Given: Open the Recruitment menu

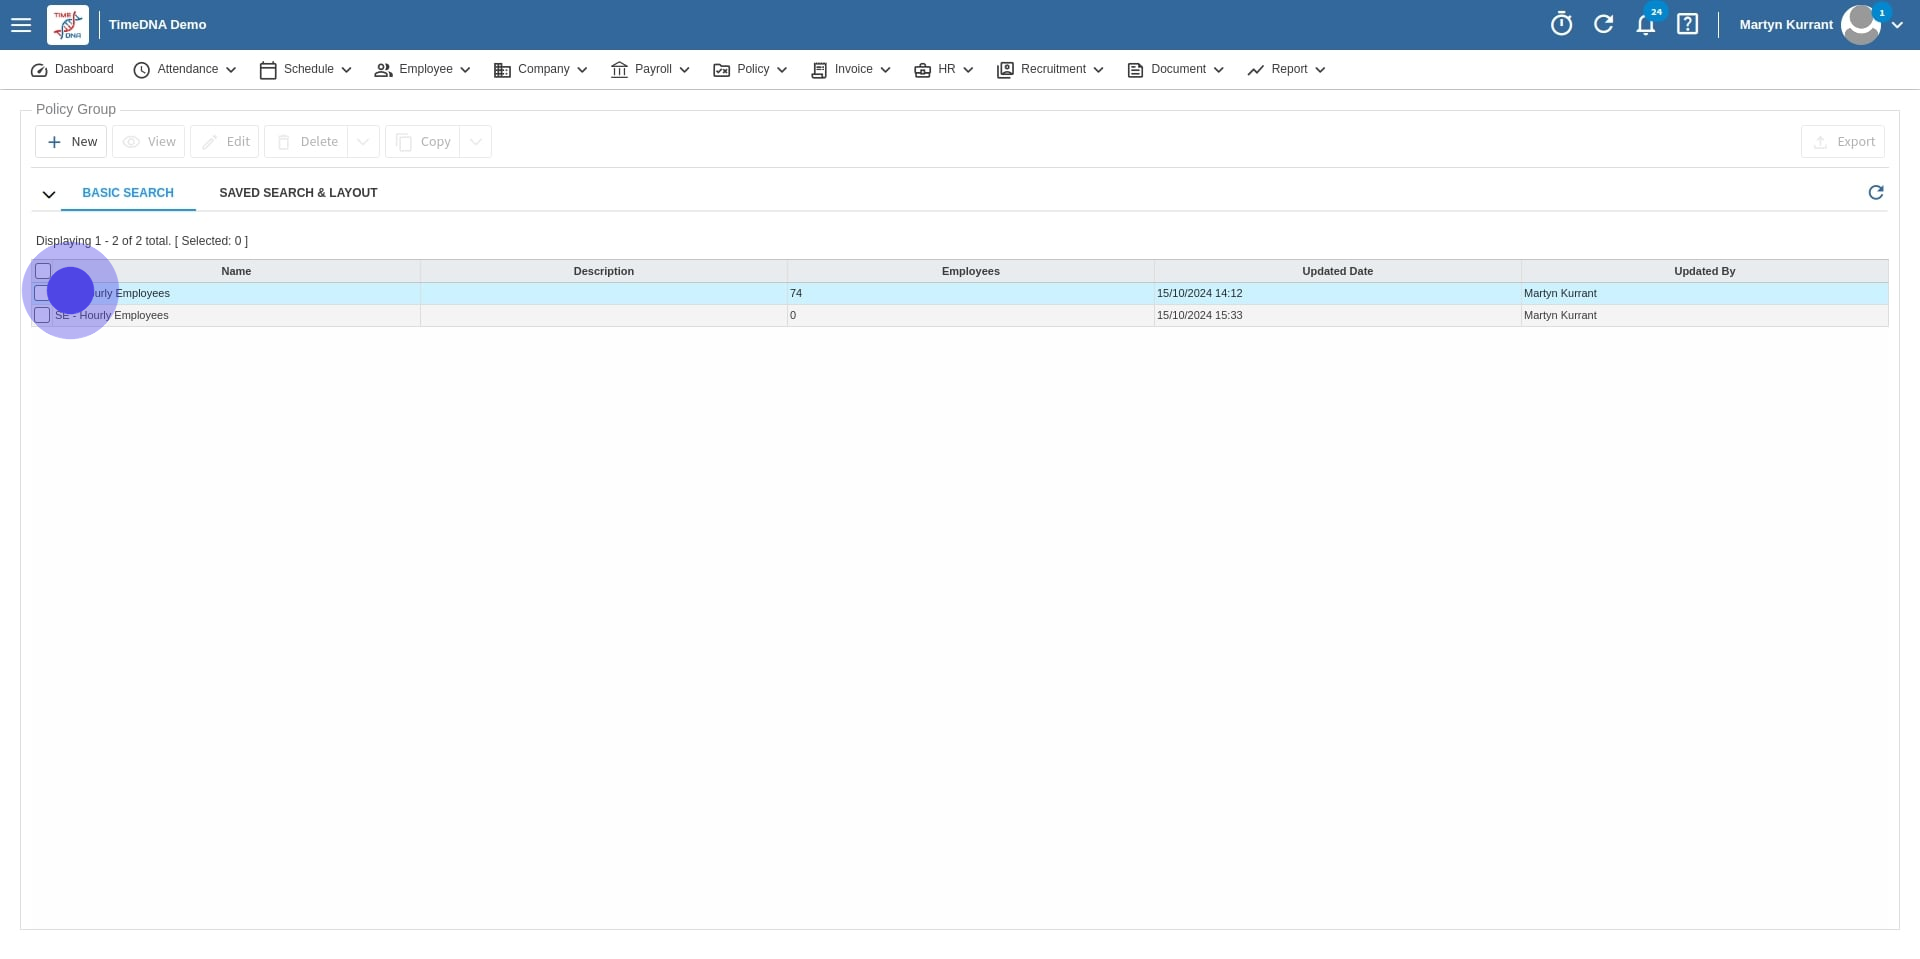Looking at the screenshot, I should click(1050, 70).
